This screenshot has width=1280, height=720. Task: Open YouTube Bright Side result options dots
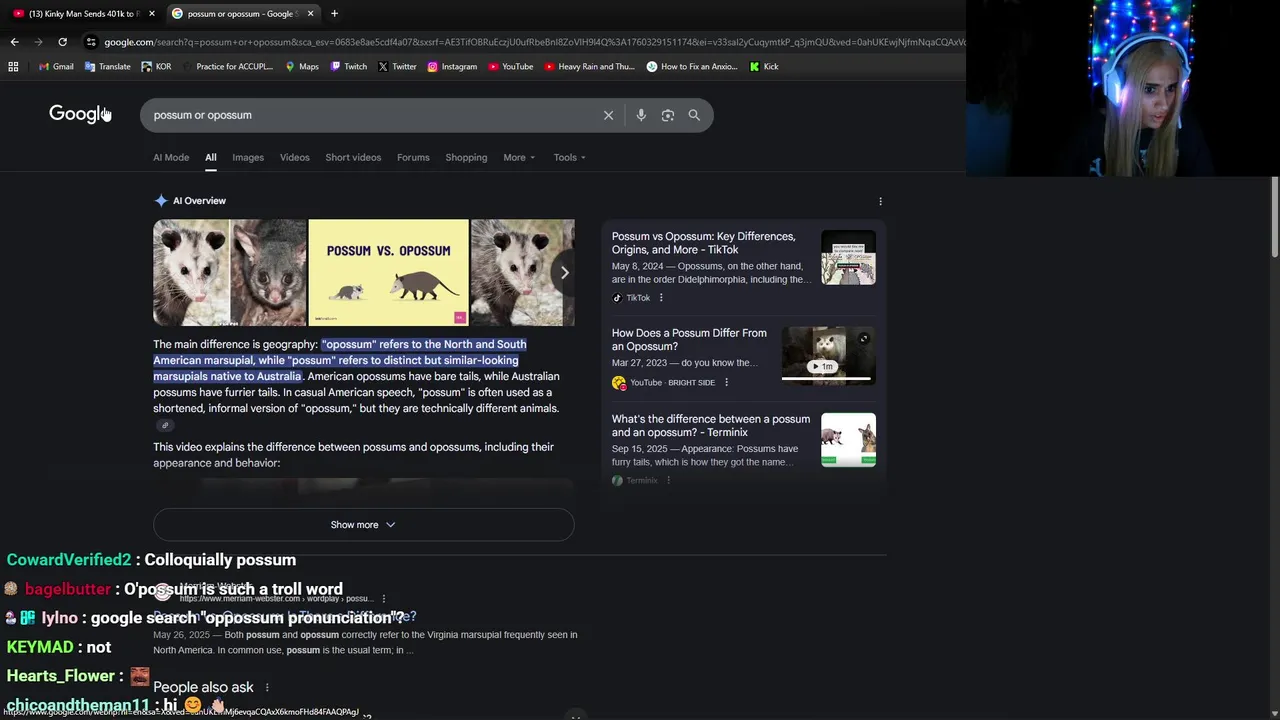tap(726, 382)
